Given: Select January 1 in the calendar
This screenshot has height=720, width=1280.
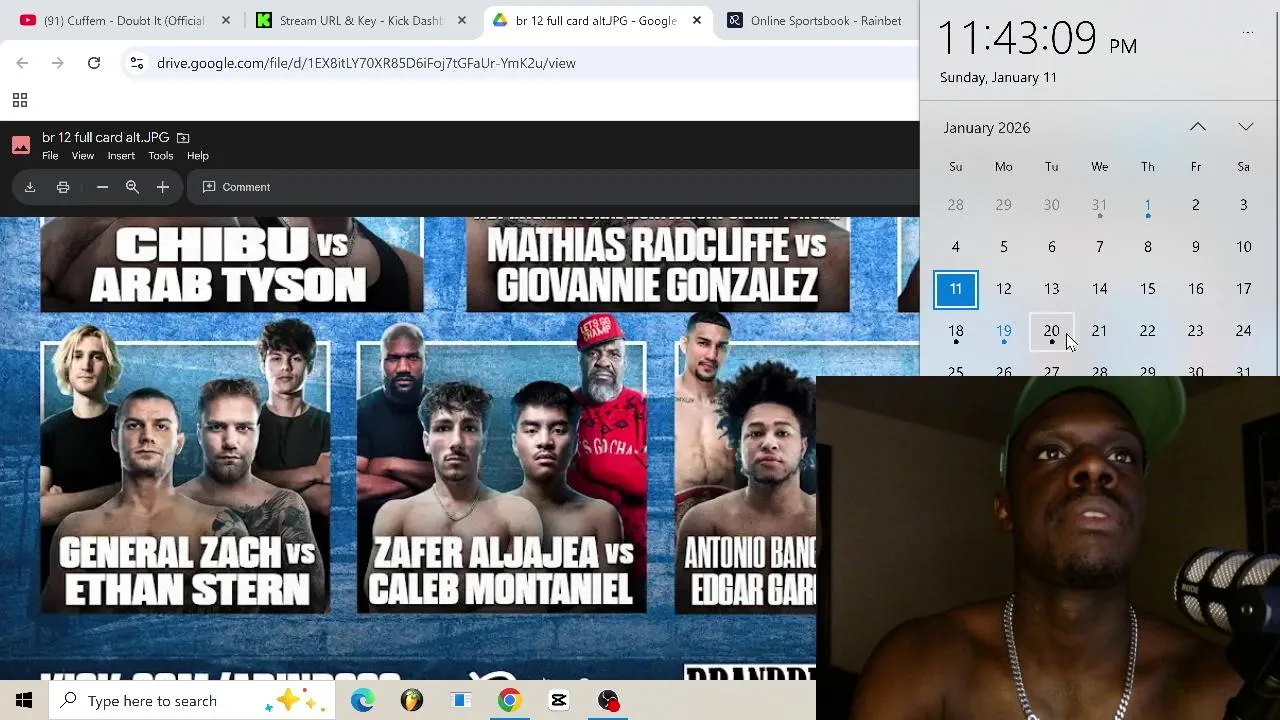Looking at the screenshot, I should [x=1148, y=205].
